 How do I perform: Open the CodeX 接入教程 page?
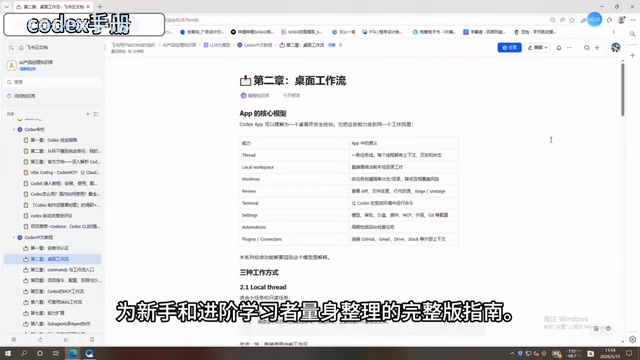64,183
